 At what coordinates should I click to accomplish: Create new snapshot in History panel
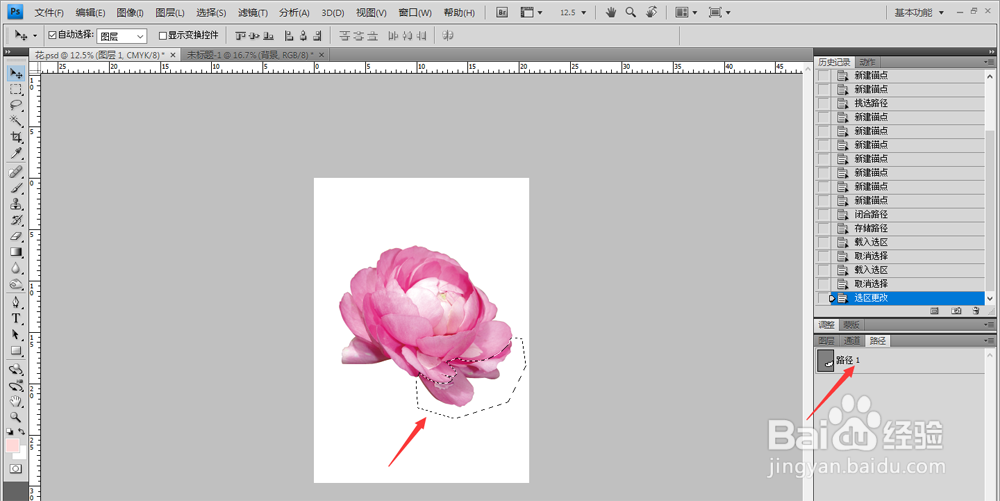pyautogui.click(x=955, y=311)
